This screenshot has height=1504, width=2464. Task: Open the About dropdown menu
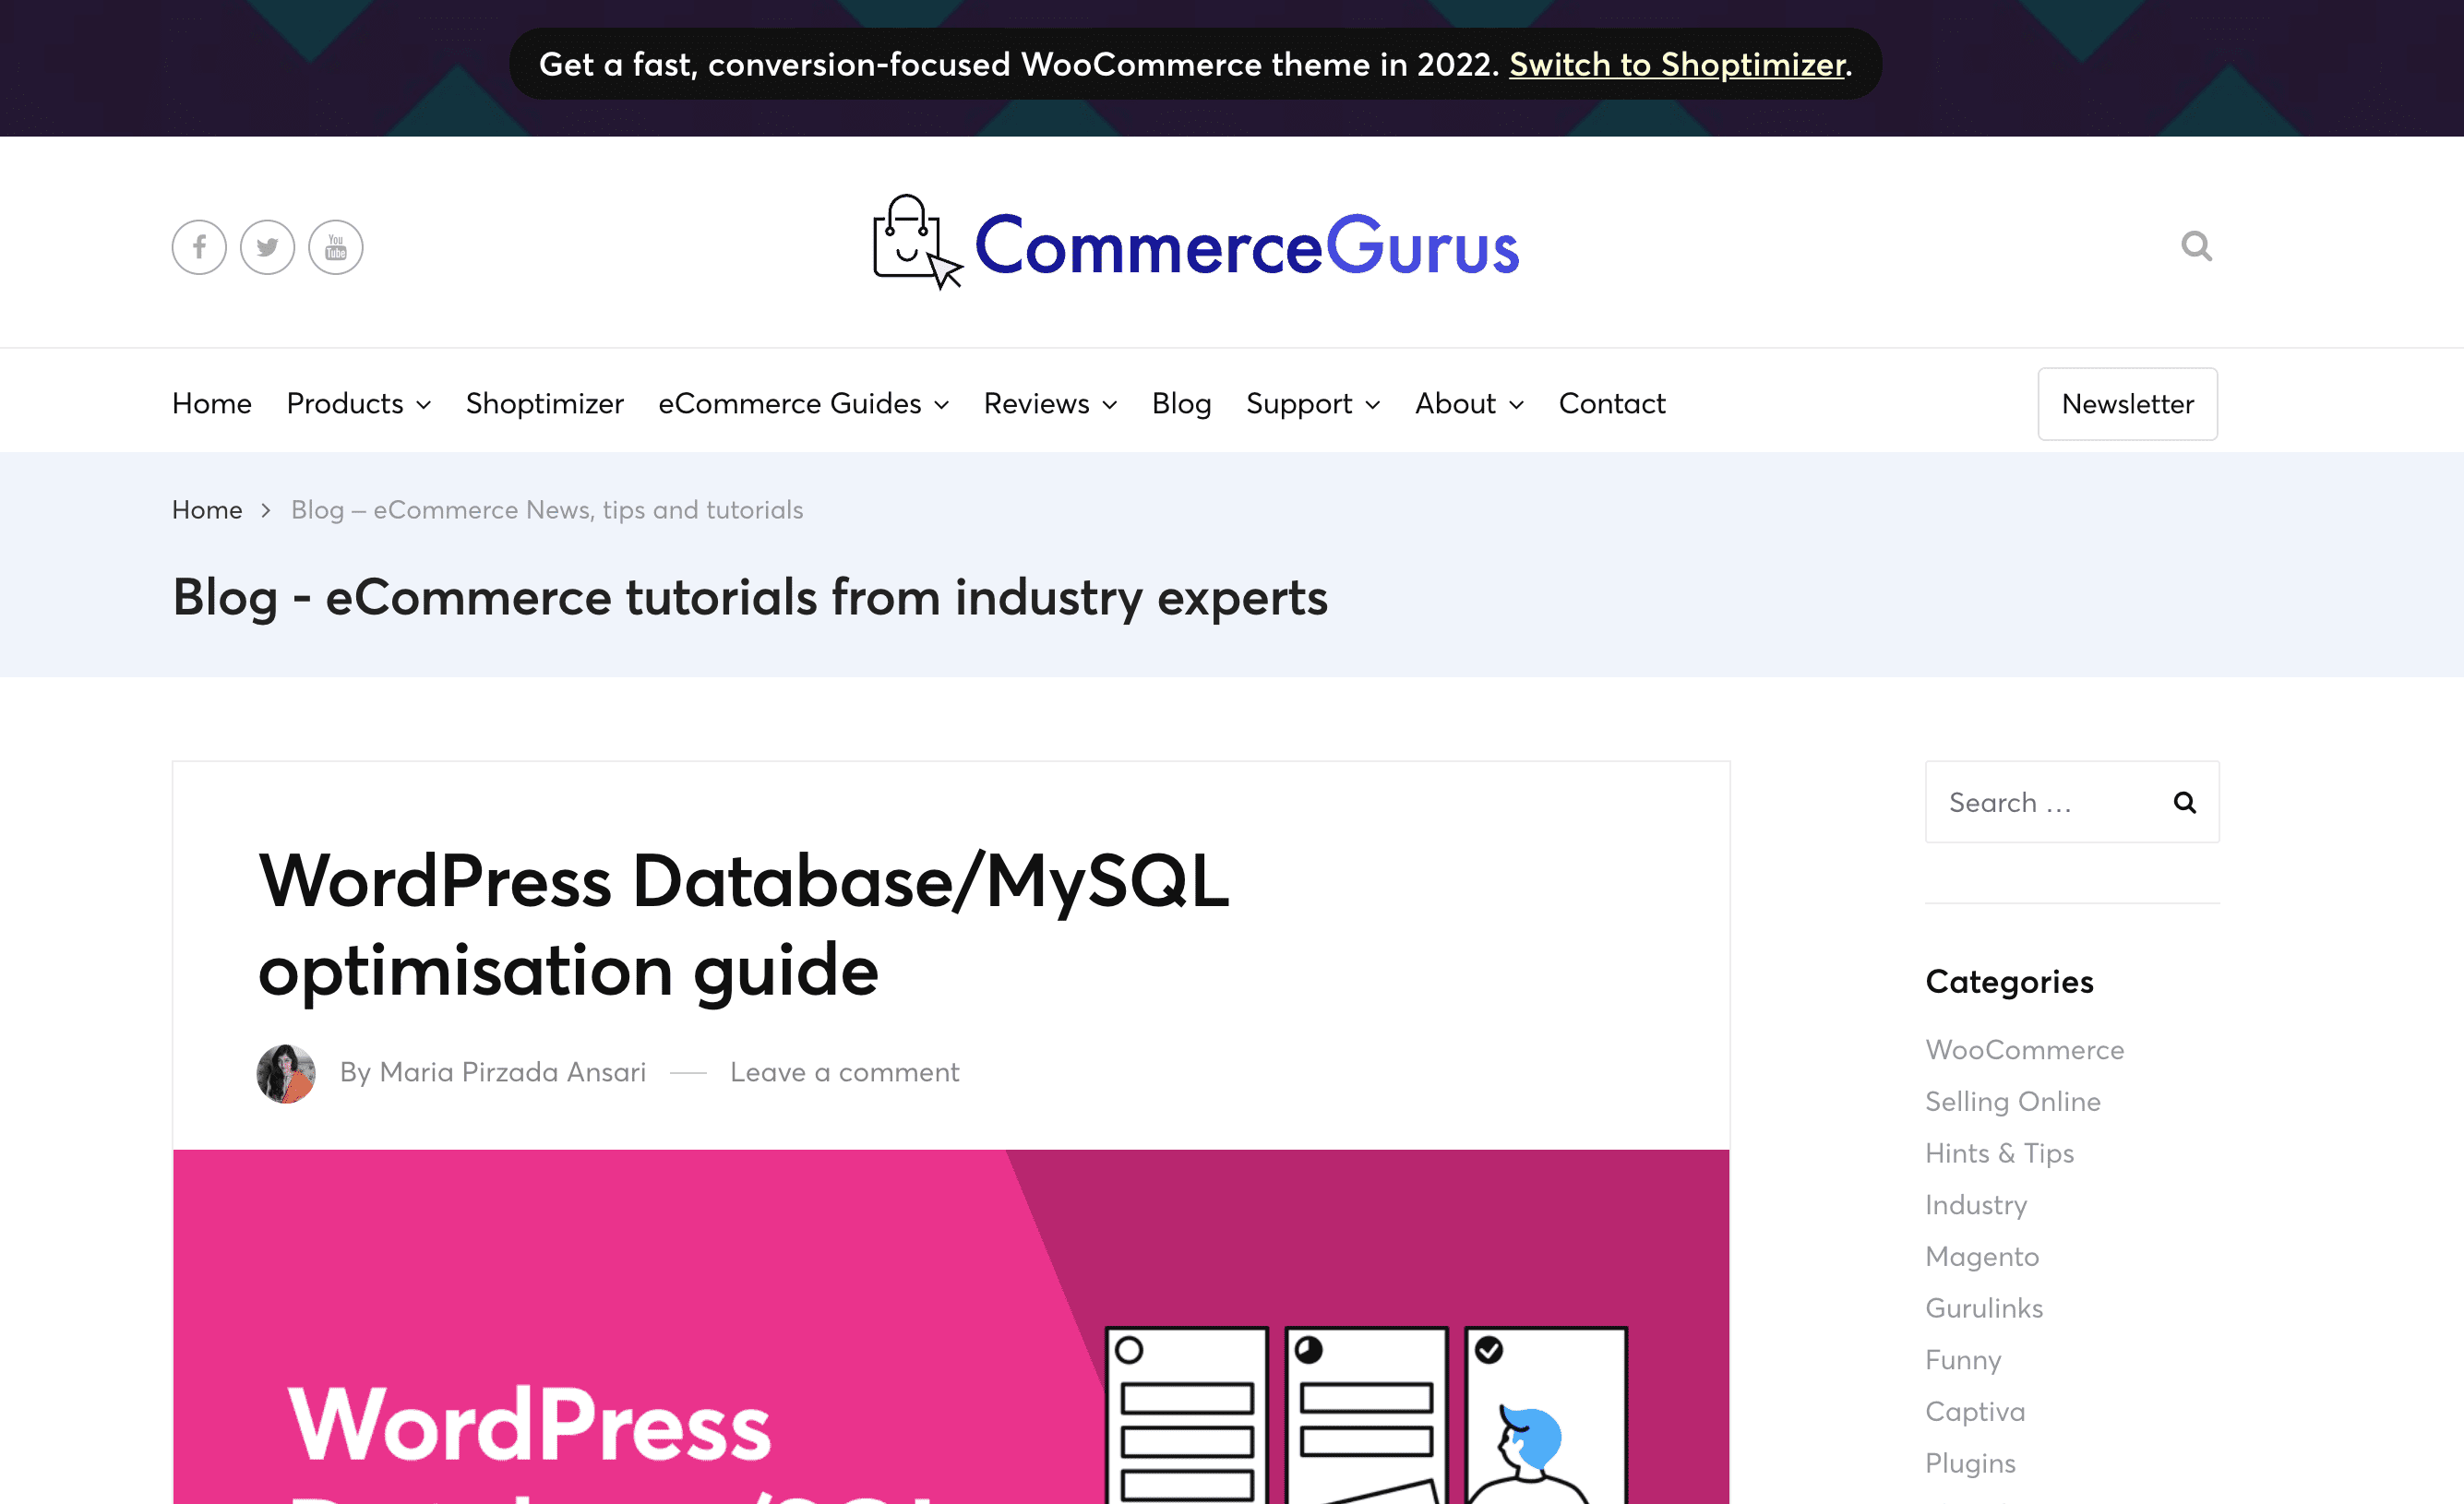tap(1468, 404)
